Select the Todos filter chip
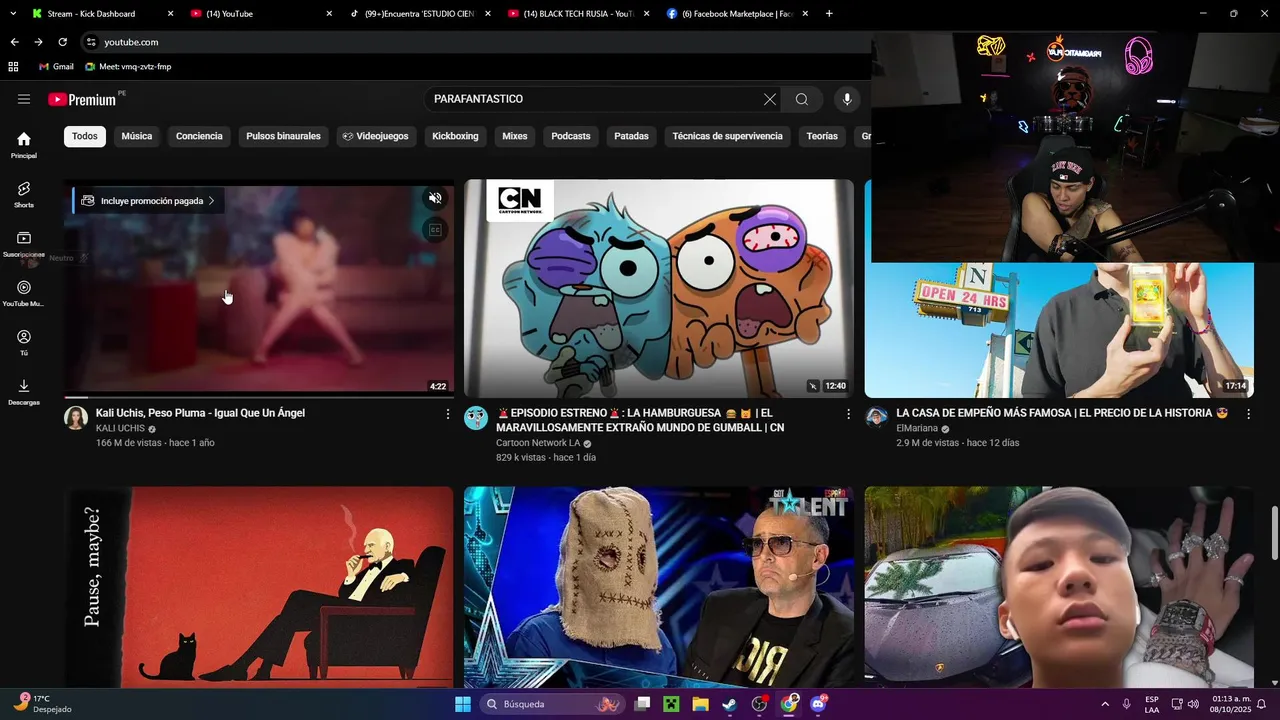Viewport: 1280px width, 720px height. point(85,136)
